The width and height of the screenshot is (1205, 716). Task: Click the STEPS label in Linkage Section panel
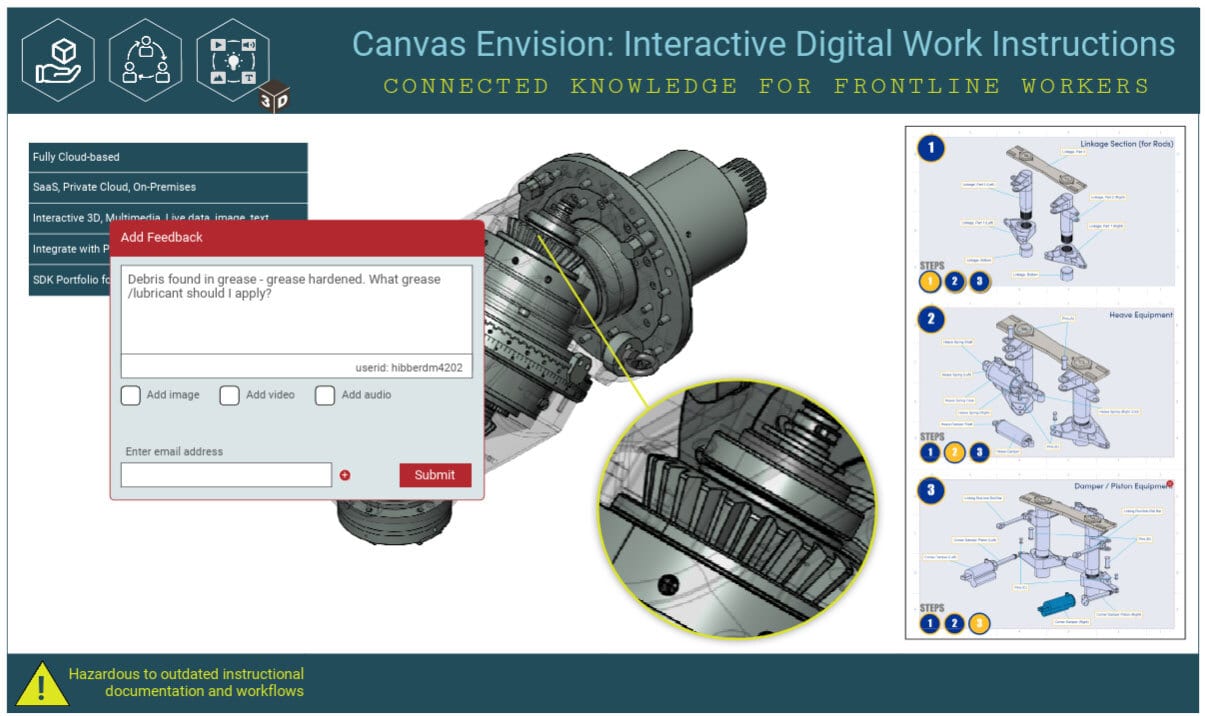tap(932, 265)
